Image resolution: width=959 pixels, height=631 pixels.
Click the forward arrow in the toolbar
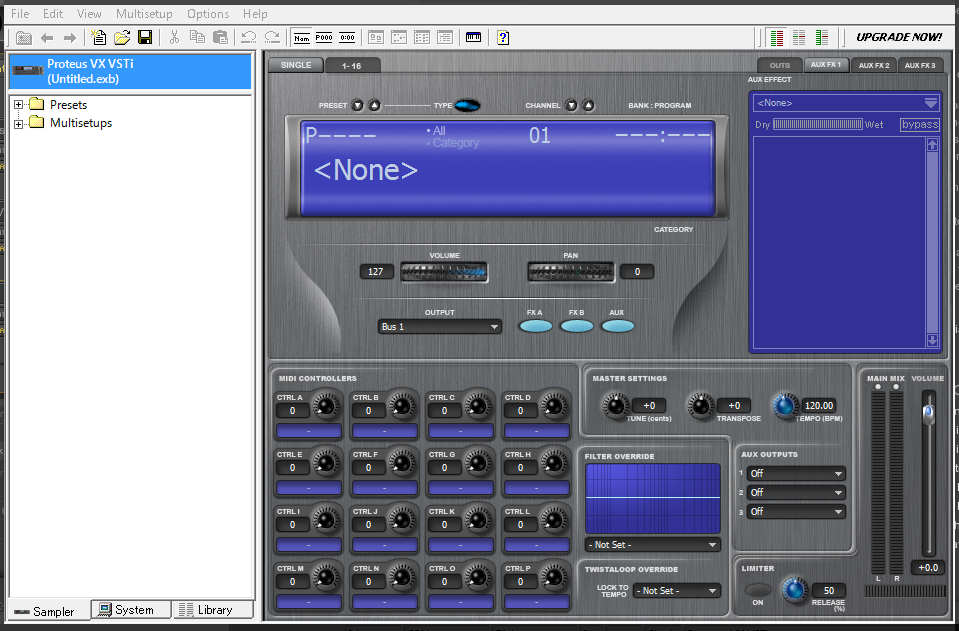click(x=70, y=38)
